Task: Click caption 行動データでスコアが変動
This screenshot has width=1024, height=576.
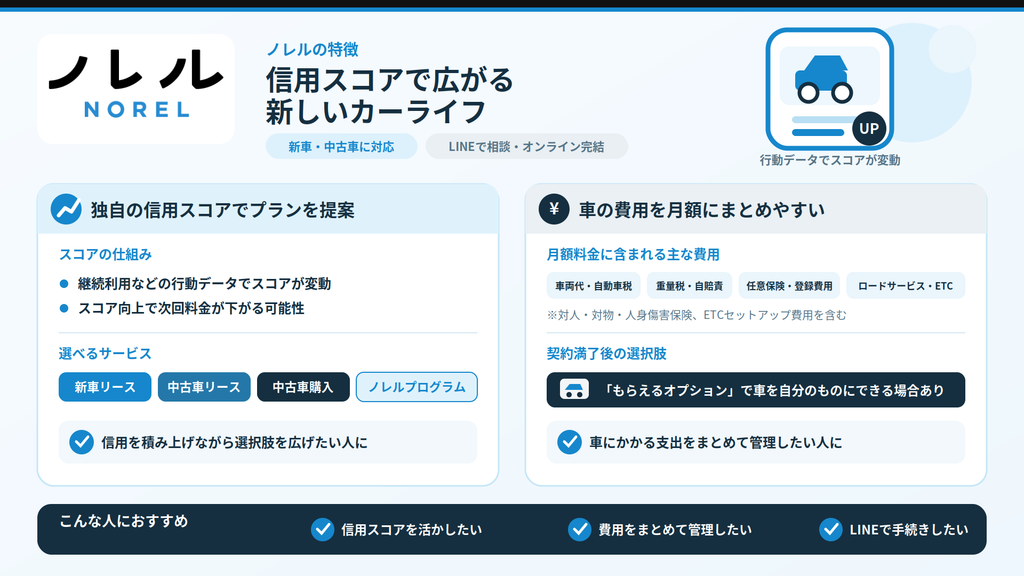Action: point(830,160)
